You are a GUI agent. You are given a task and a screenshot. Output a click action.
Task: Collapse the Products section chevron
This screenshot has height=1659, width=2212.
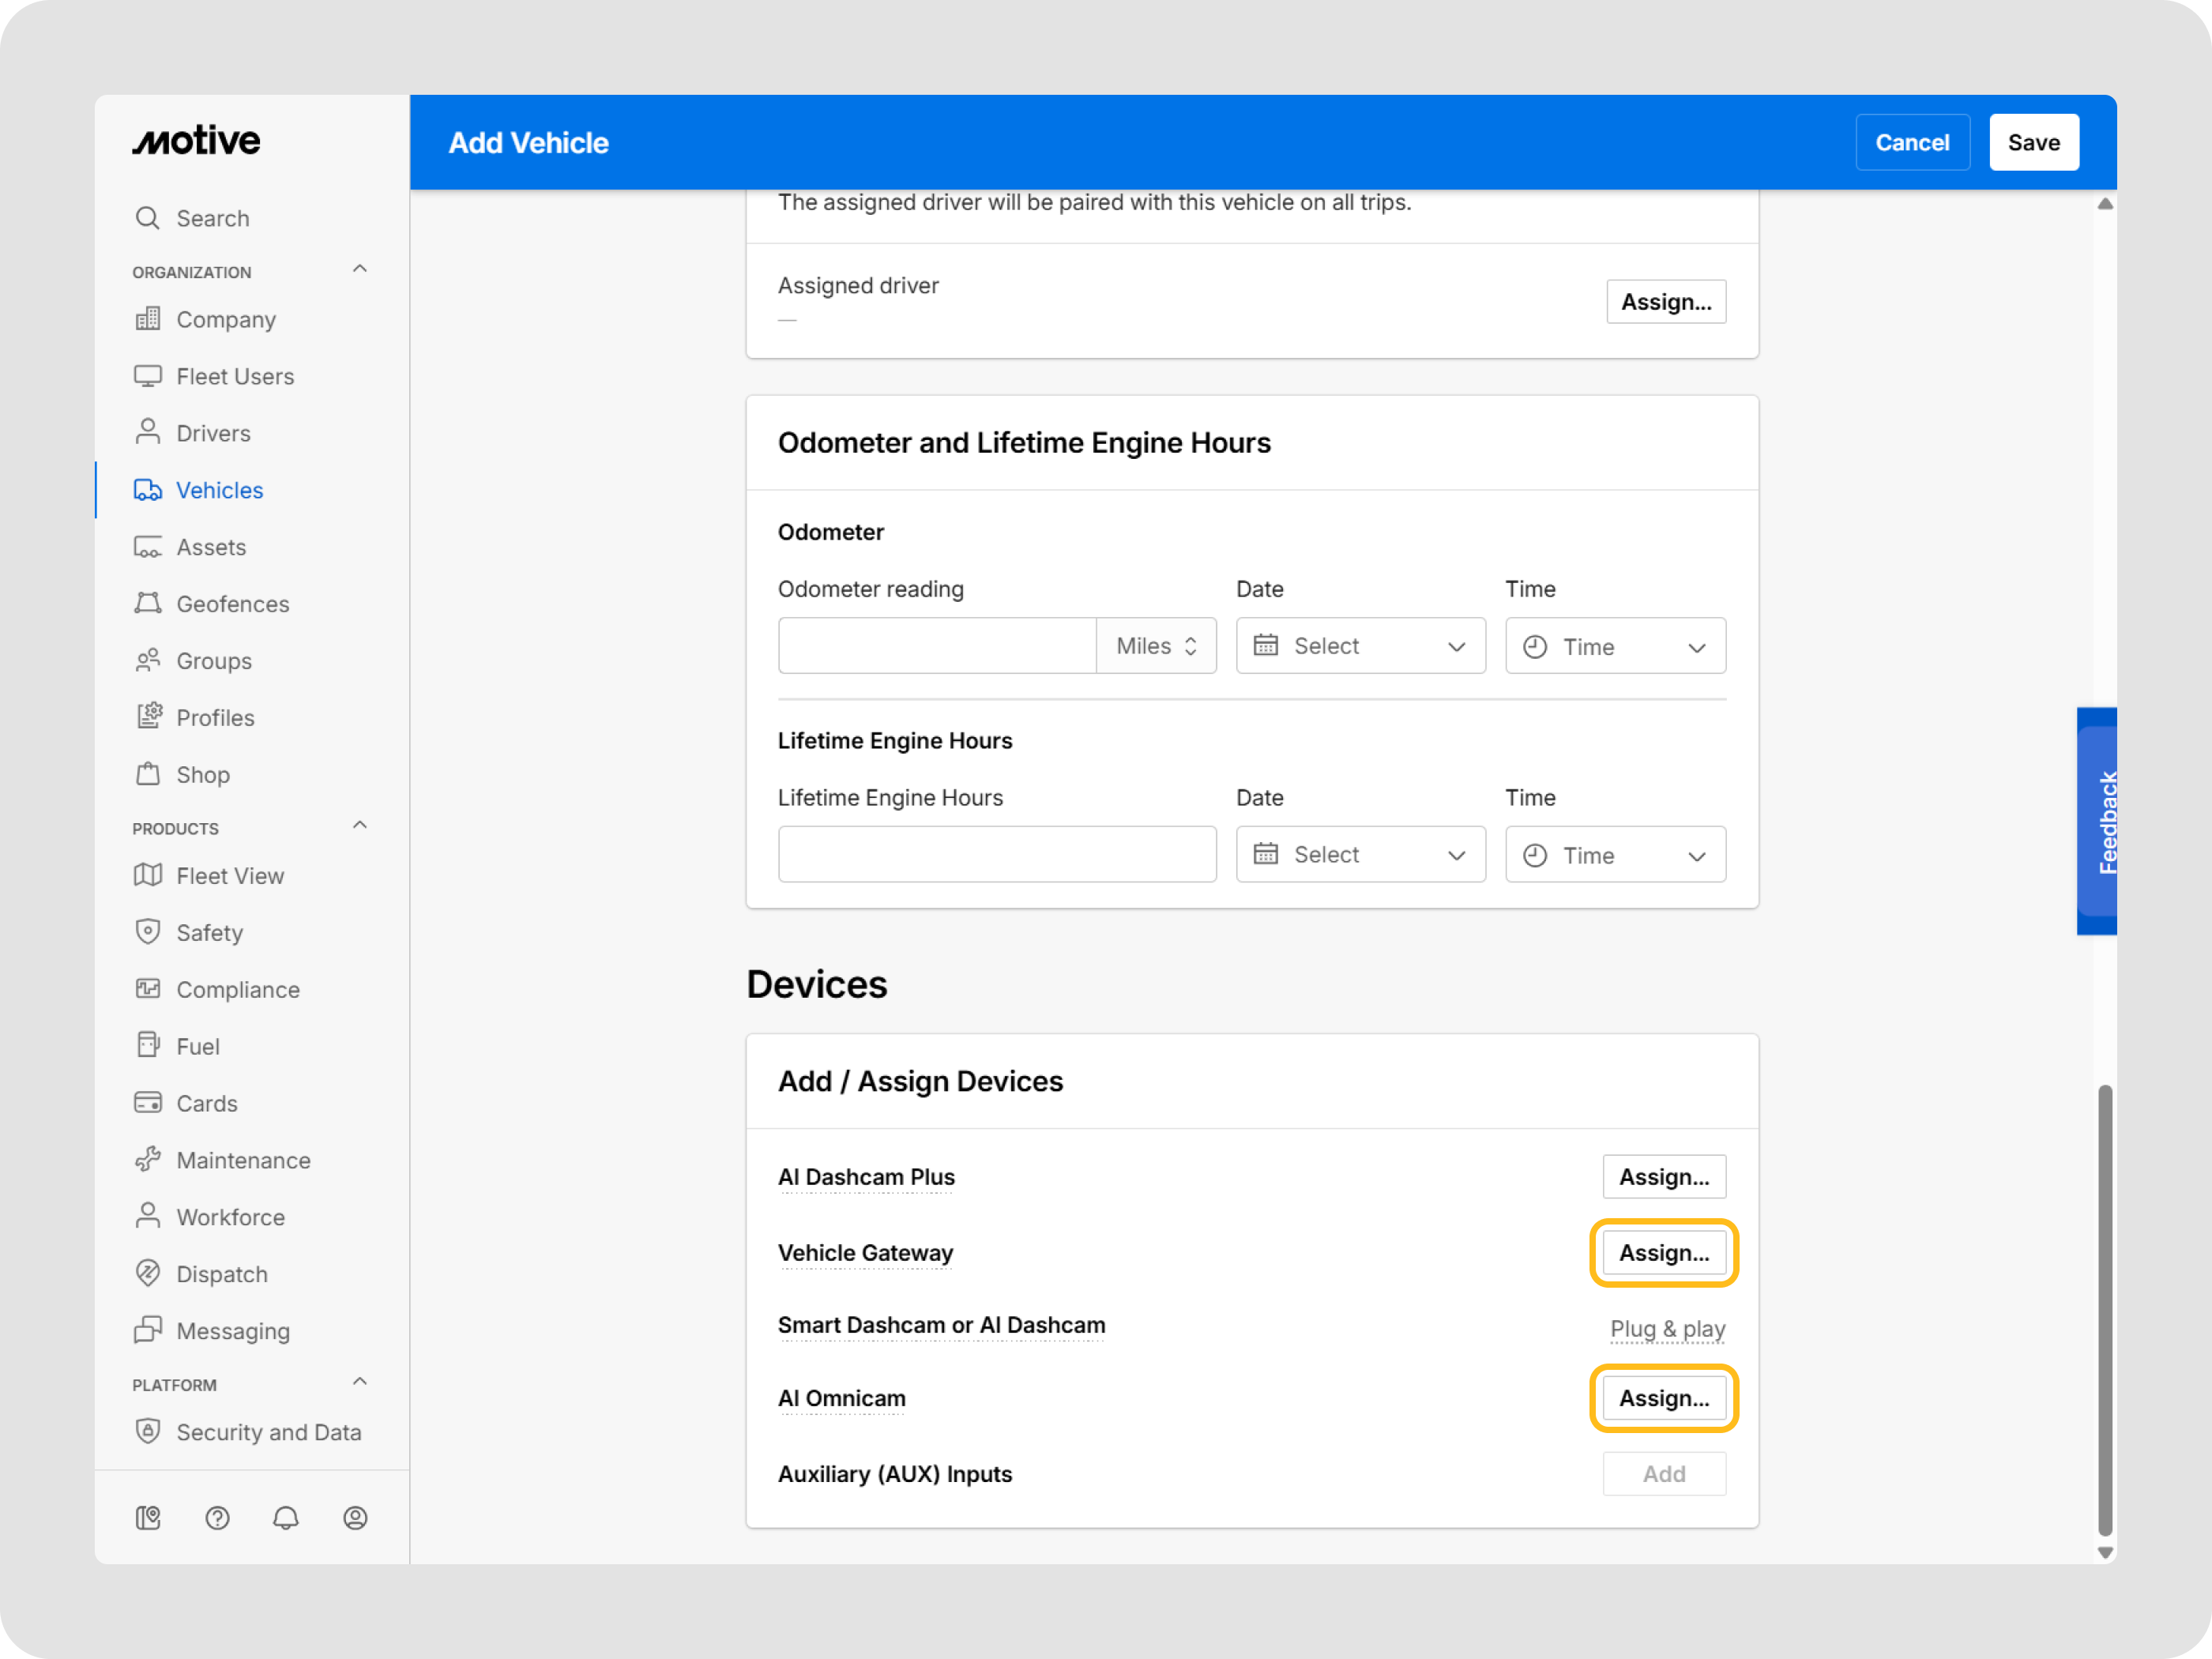(360, 826)
